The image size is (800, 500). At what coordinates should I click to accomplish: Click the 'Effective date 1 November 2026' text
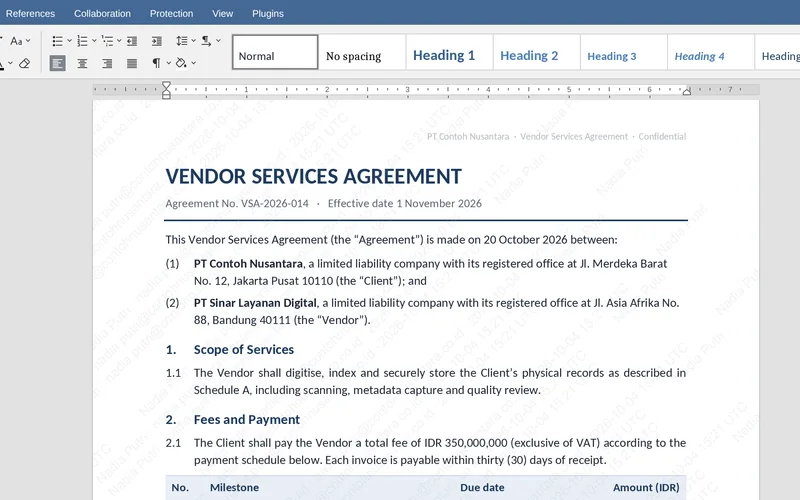tap(405, 204)
